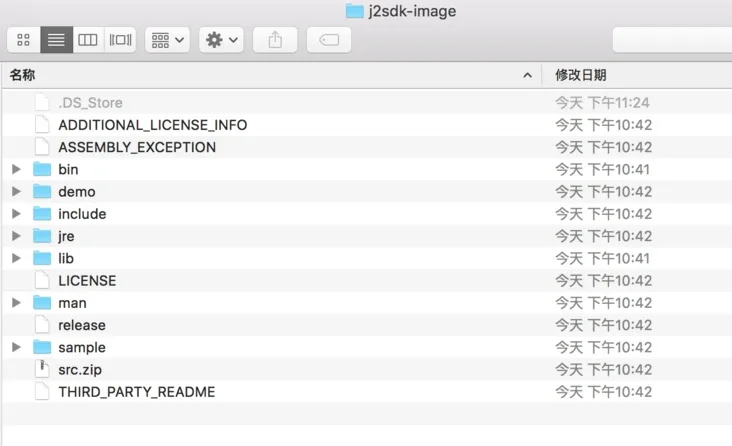
Task: Expand the jre folder triangle
Action: [x=16, y=236]
